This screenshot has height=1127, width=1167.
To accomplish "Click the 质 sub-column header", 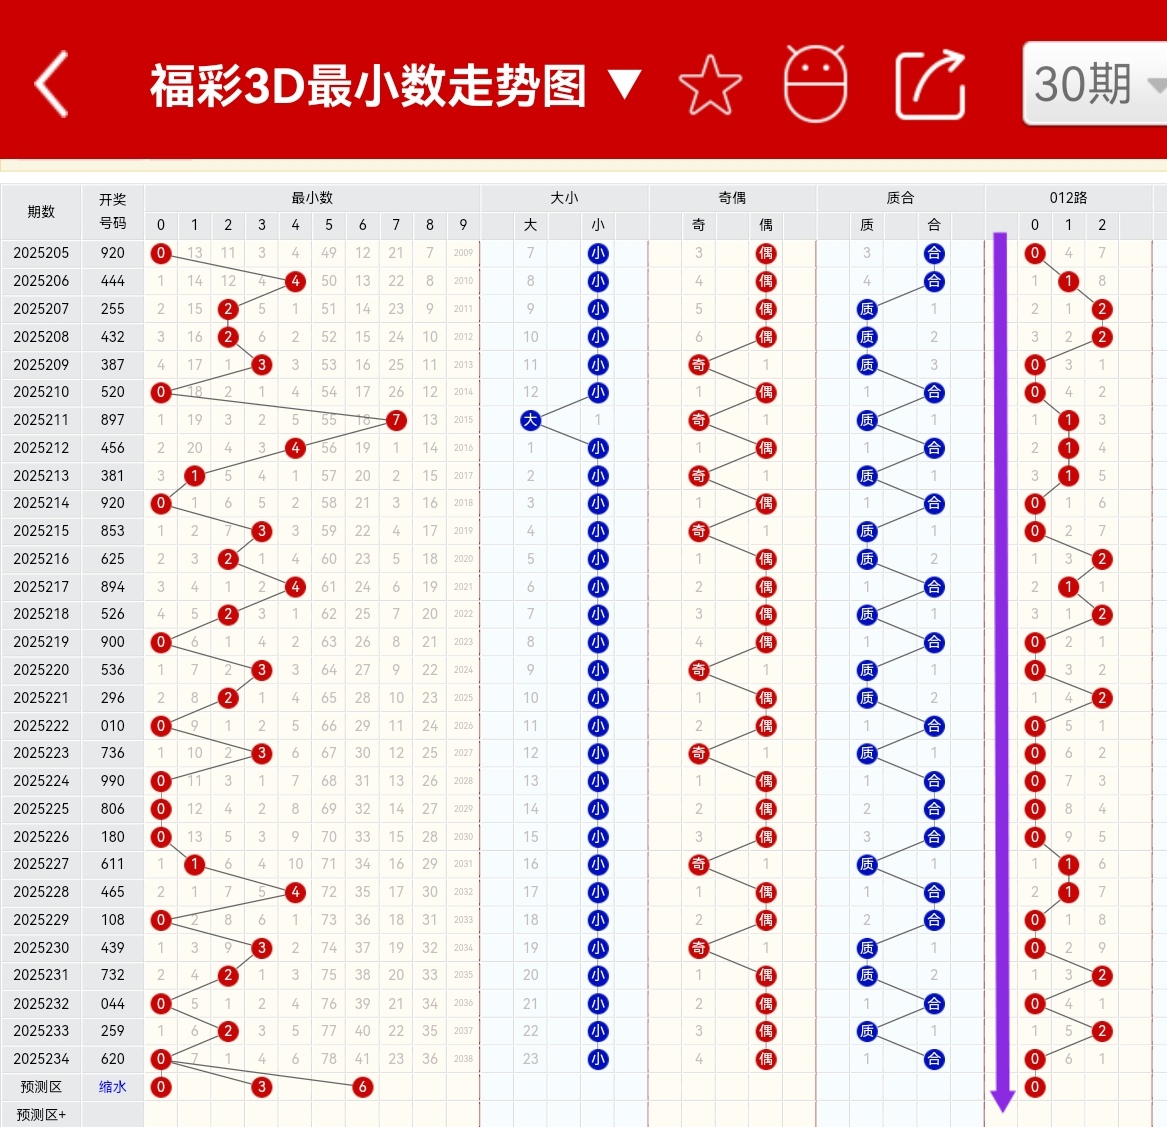I will (867, 225).
